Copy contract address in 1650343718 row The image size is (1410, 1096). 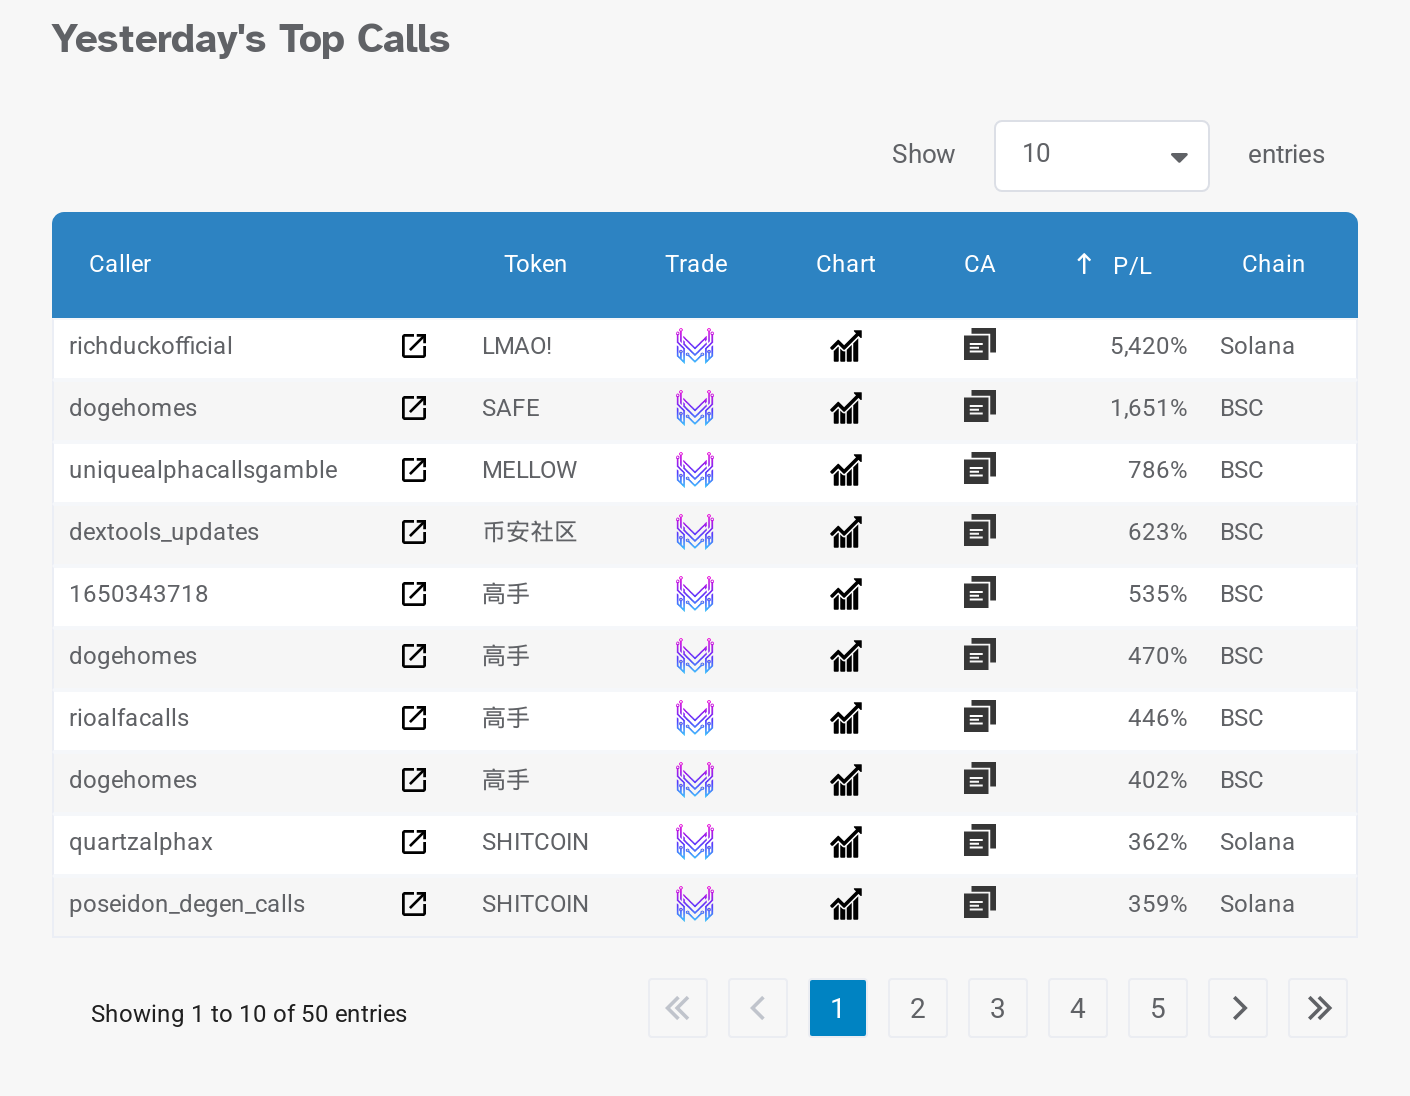click(x=979, y=593)
